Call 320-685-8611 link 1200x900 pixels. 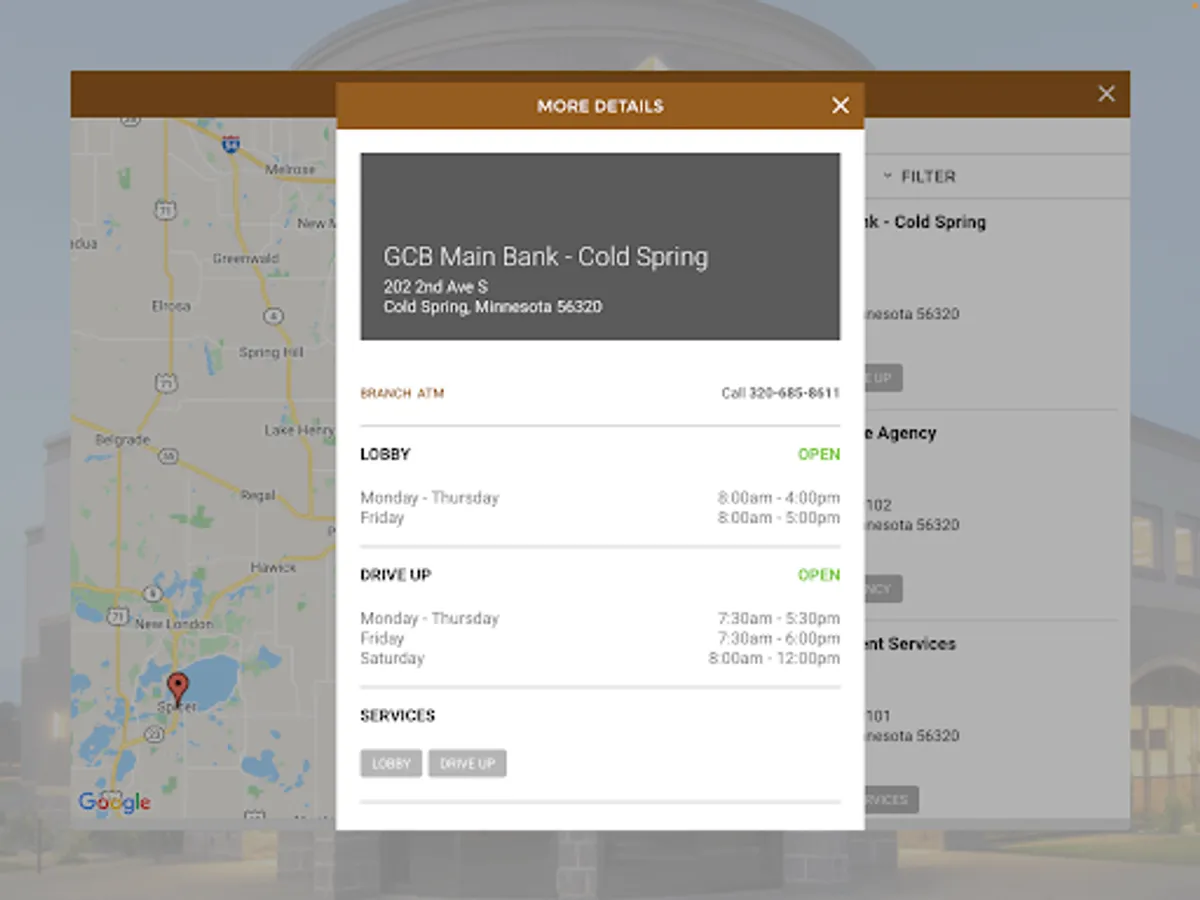pos(781,393)
